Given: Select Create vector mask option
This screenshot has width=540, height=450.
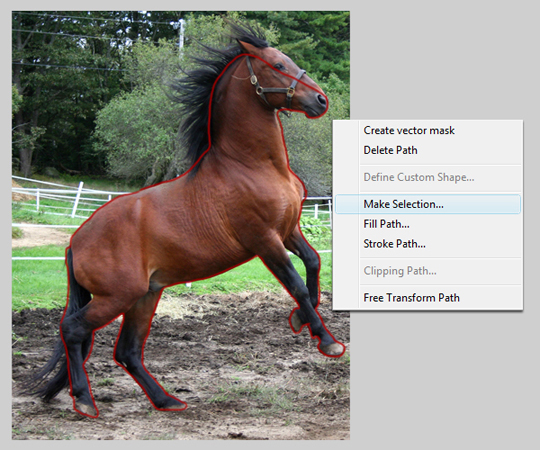Looking at the screenshot, I should (409, 130).
